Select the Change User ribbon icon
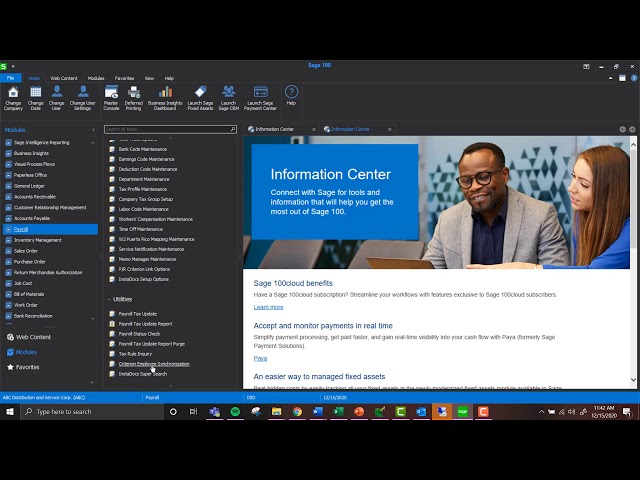 56,98
